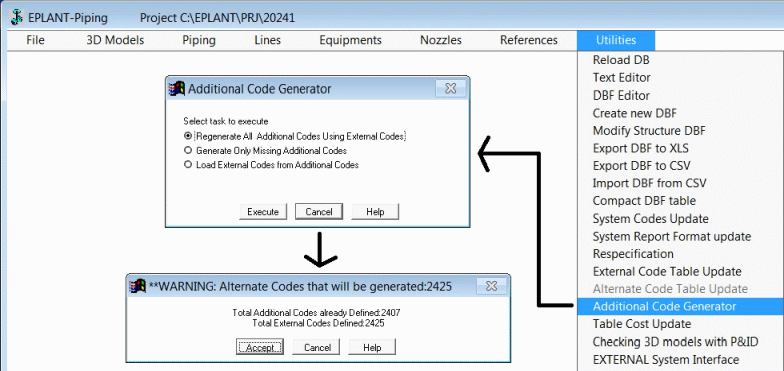
Task: Open the Equipments menu
Action: (x=350, y=40)
